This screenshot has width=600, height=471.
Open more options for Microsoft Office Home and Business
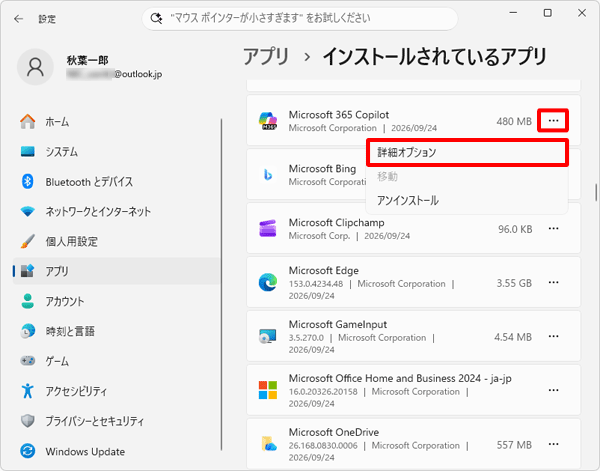[553, 390]
